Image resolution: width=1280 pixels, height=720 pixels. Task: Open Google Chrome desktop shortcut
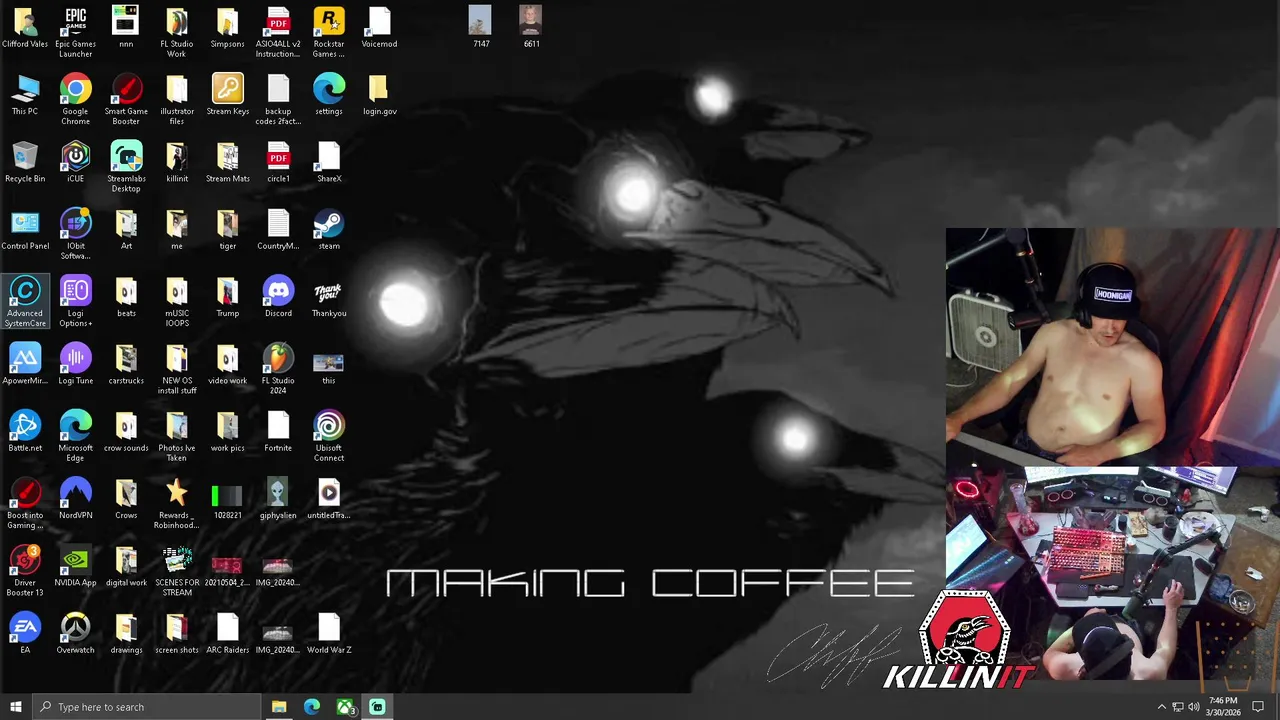tap(75, 99)
